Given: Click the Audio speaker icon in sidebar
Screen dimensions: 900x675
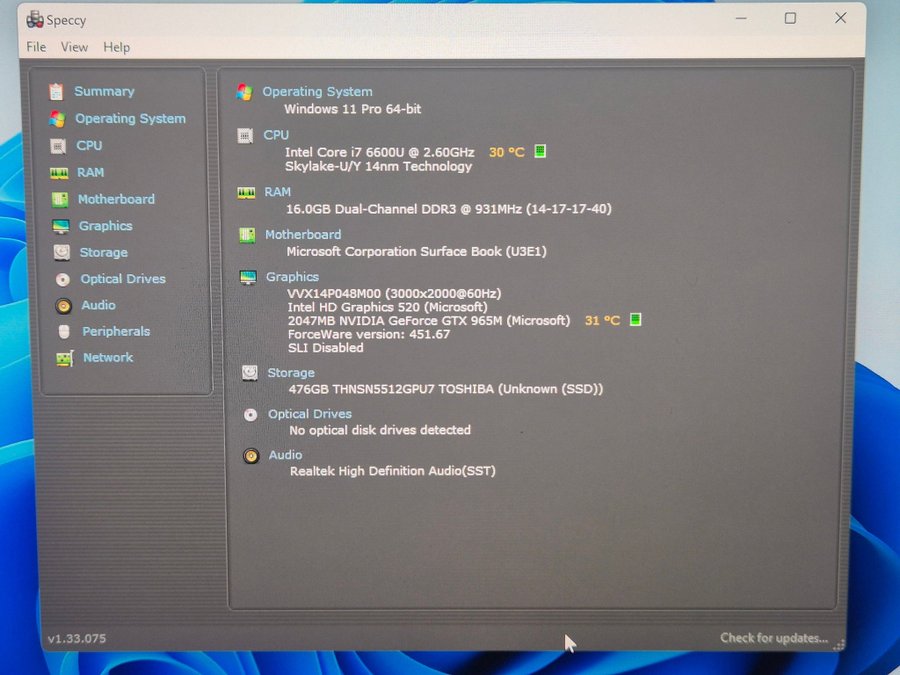Looking at the screenshot, I should coord(63,306).
